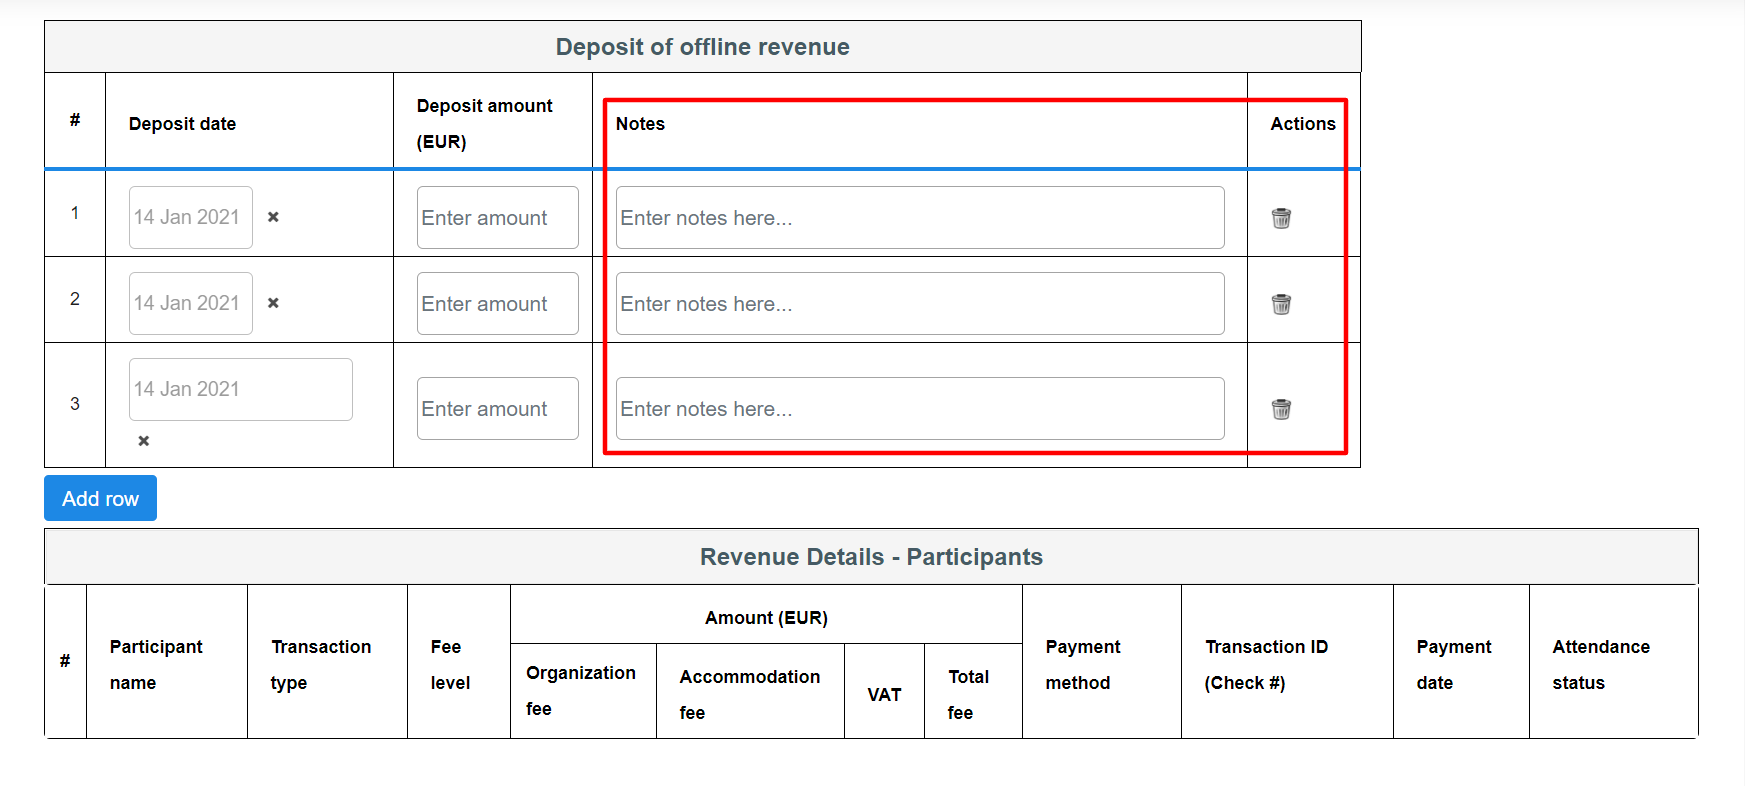Focus the deposit amount field in row 3
The width and height of the screenshot is (1745, 786).
498,408
